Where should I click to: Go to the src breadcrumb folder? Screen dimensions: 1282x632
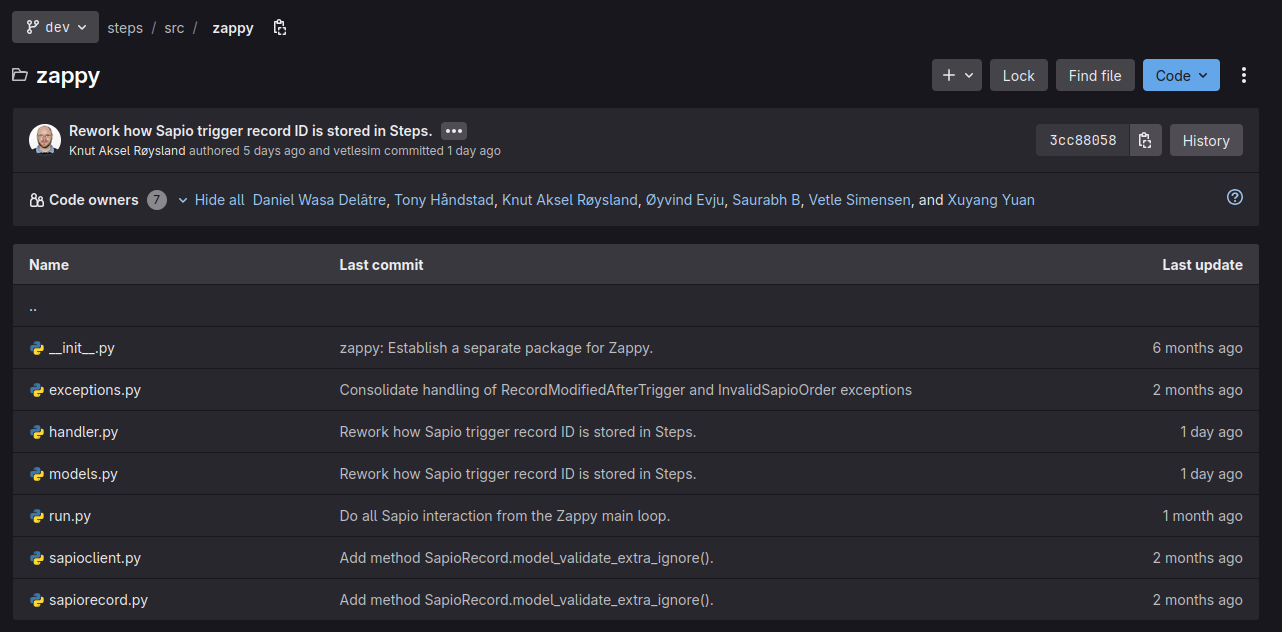(x=174, y=28)
